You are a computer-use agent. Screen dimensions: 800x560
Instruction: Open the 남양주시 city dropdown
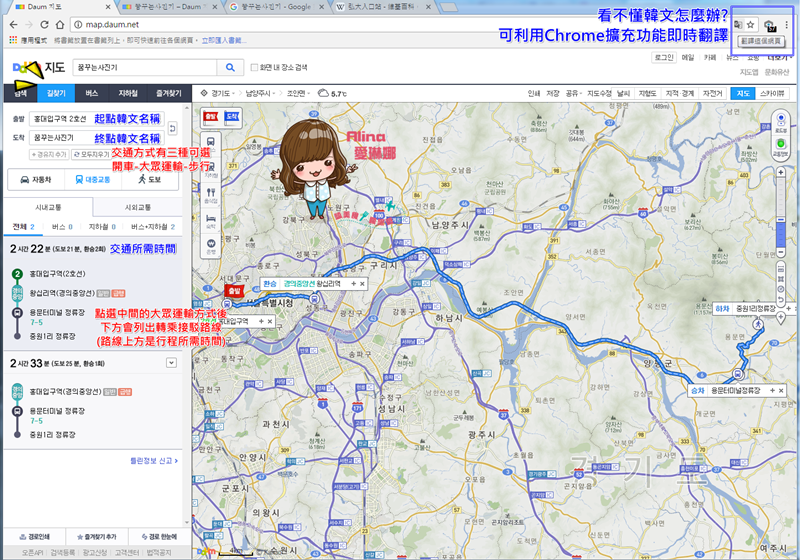pyautogui.click(x=262, y=93)
